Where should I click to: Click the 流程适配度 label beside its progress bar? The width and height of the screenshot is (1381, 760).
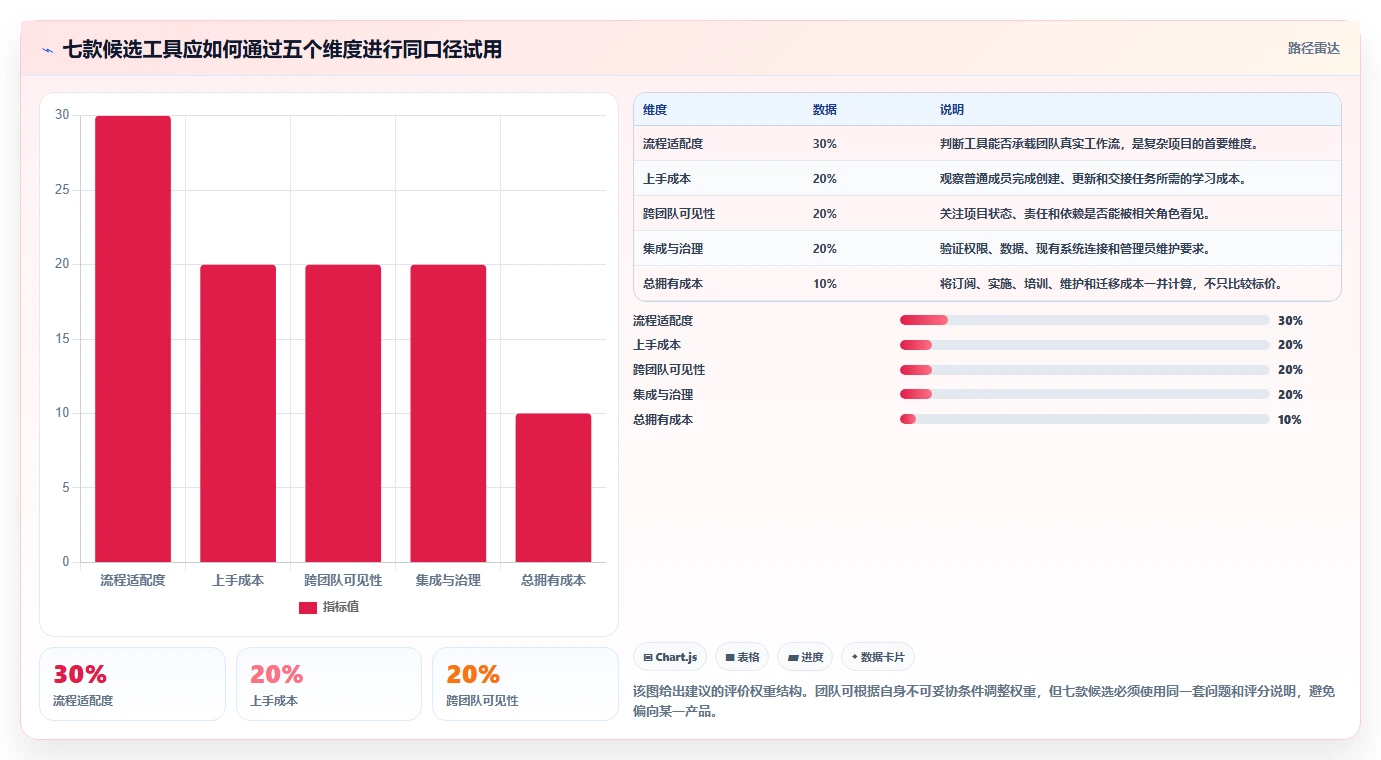(x=663, y=321)
